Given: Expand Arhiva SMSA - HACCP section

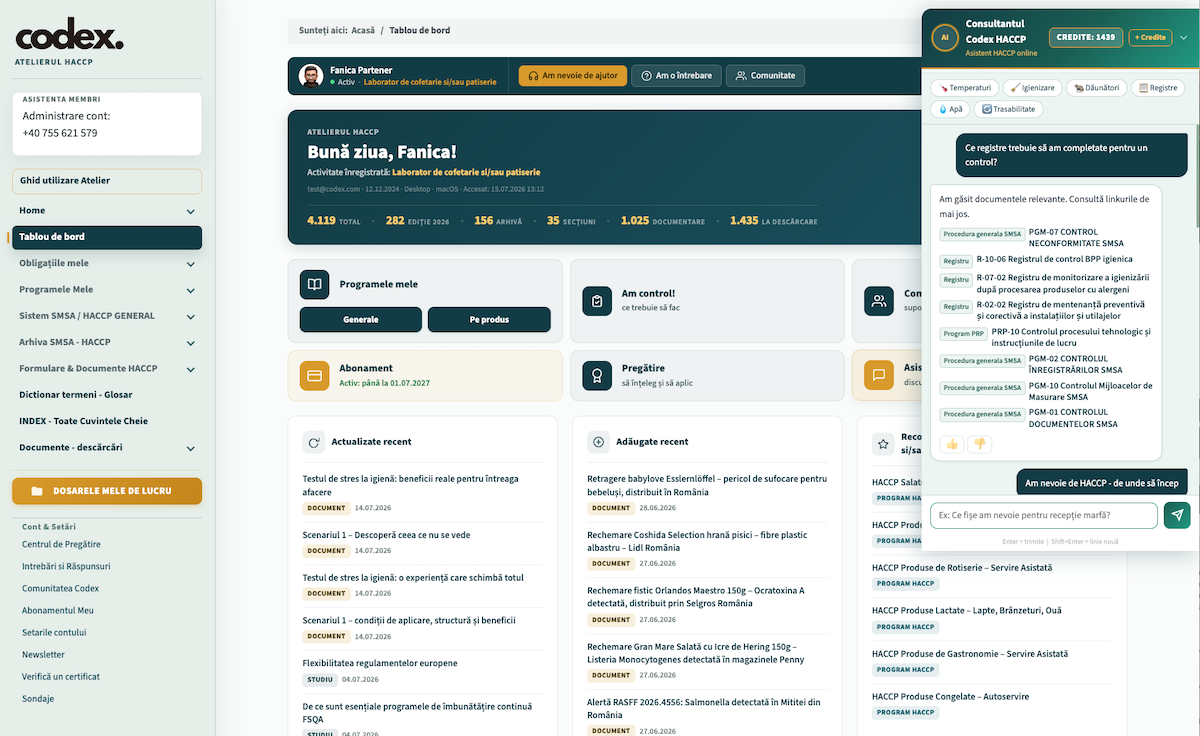Looking at the screenshot, I should pyautogui.click(x=190, y=342).
